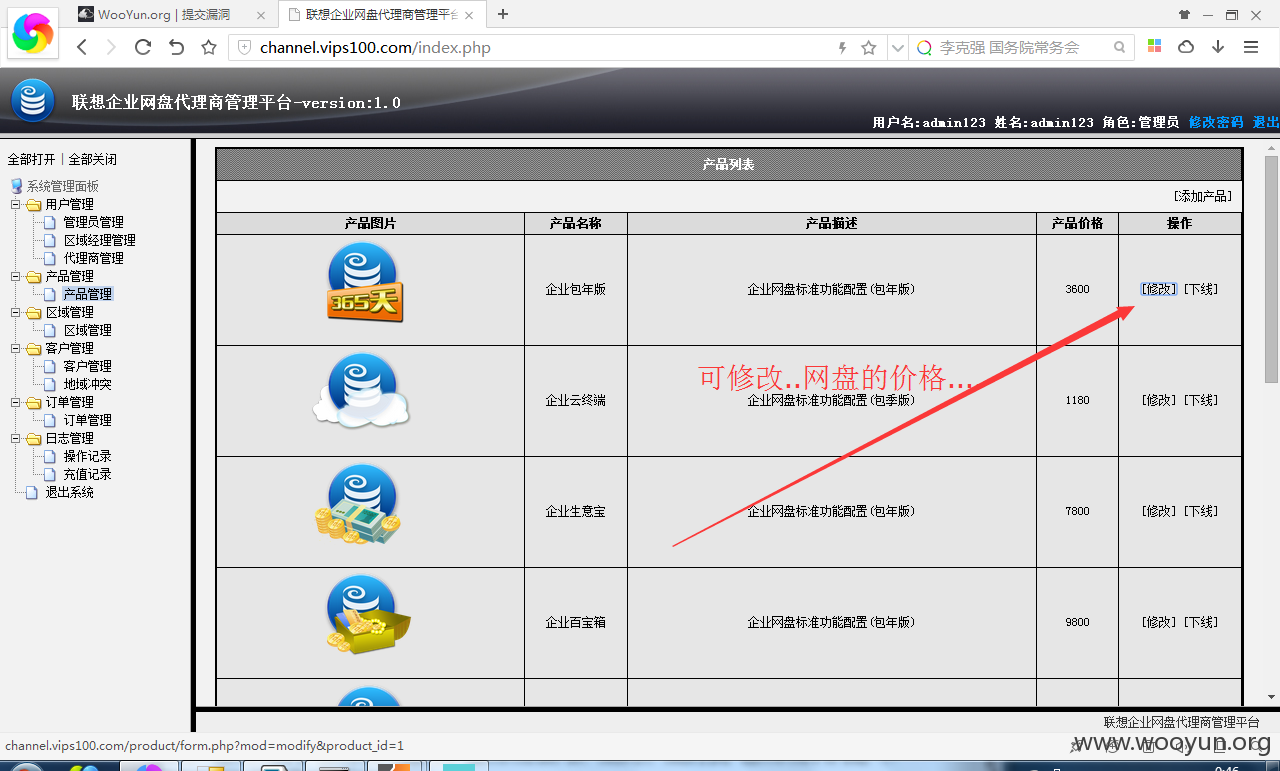Click the restore closed tab arrow icon

[x=176, y=47]
